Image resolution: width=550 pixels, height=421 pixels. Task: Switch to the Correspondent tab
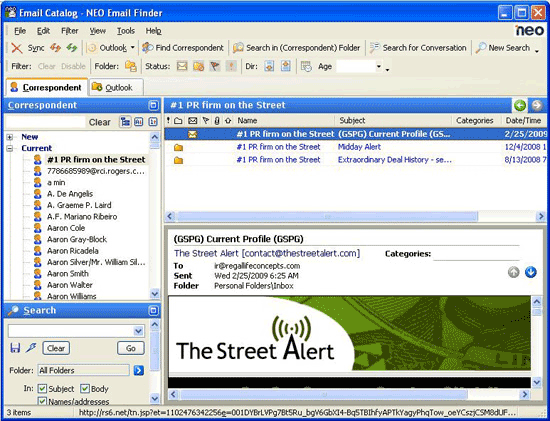(46, 87)
